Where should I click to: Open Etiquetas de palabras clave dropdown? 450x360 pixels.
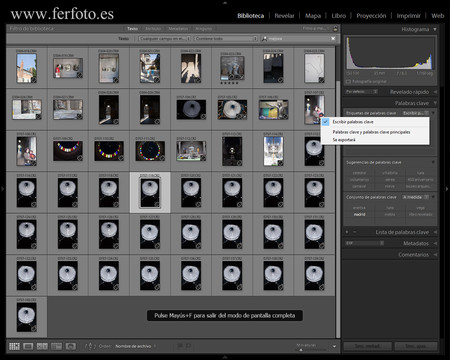click(x=415, y=113)
